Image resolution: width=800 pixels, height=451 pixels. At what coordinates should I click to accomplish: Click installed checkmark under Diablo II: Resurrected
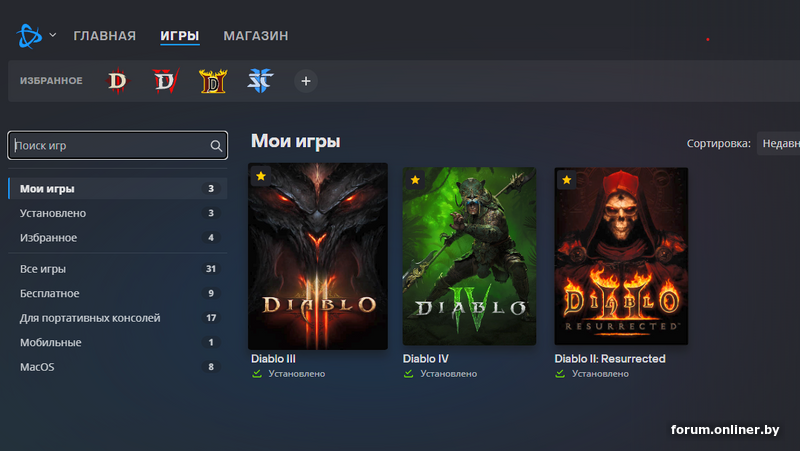click(x=560, y=374)
